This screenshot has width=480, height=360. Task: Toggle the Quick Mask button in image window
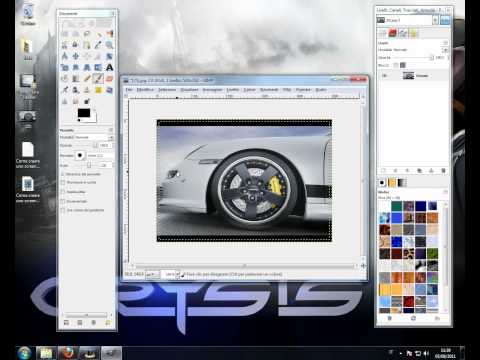coord(126,266)
